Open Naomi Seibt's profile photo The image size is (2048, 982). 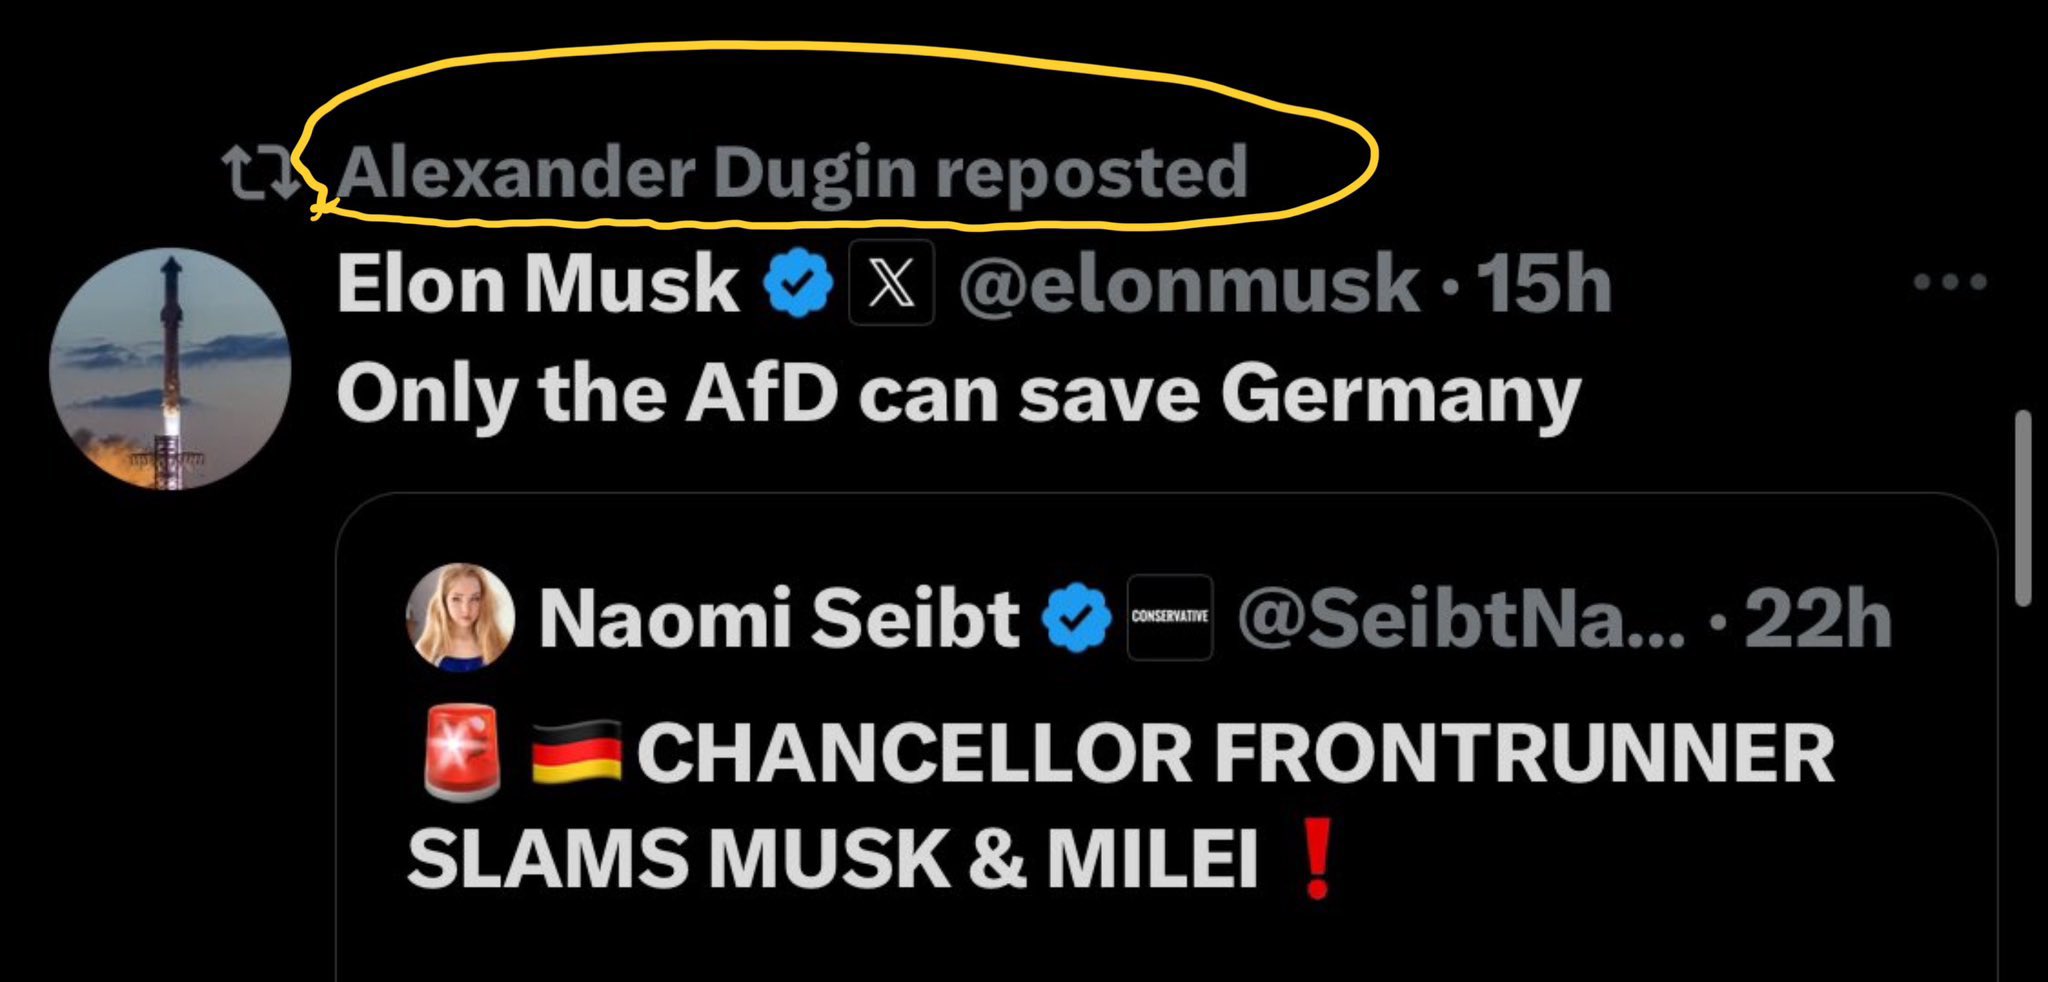(460, 616)
